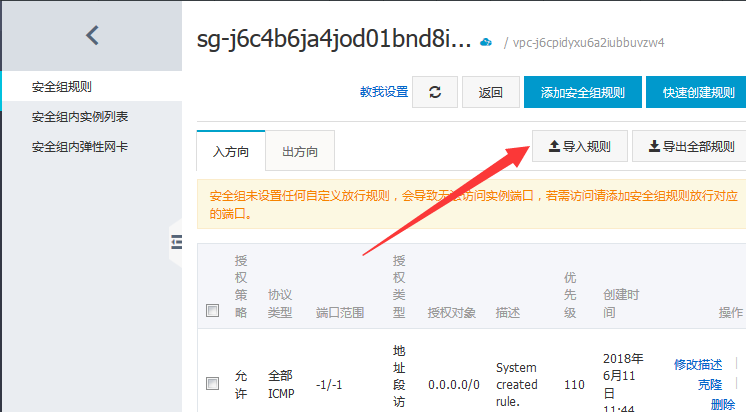
Task: Select the 入方向 tab
Action: point(231,152)
